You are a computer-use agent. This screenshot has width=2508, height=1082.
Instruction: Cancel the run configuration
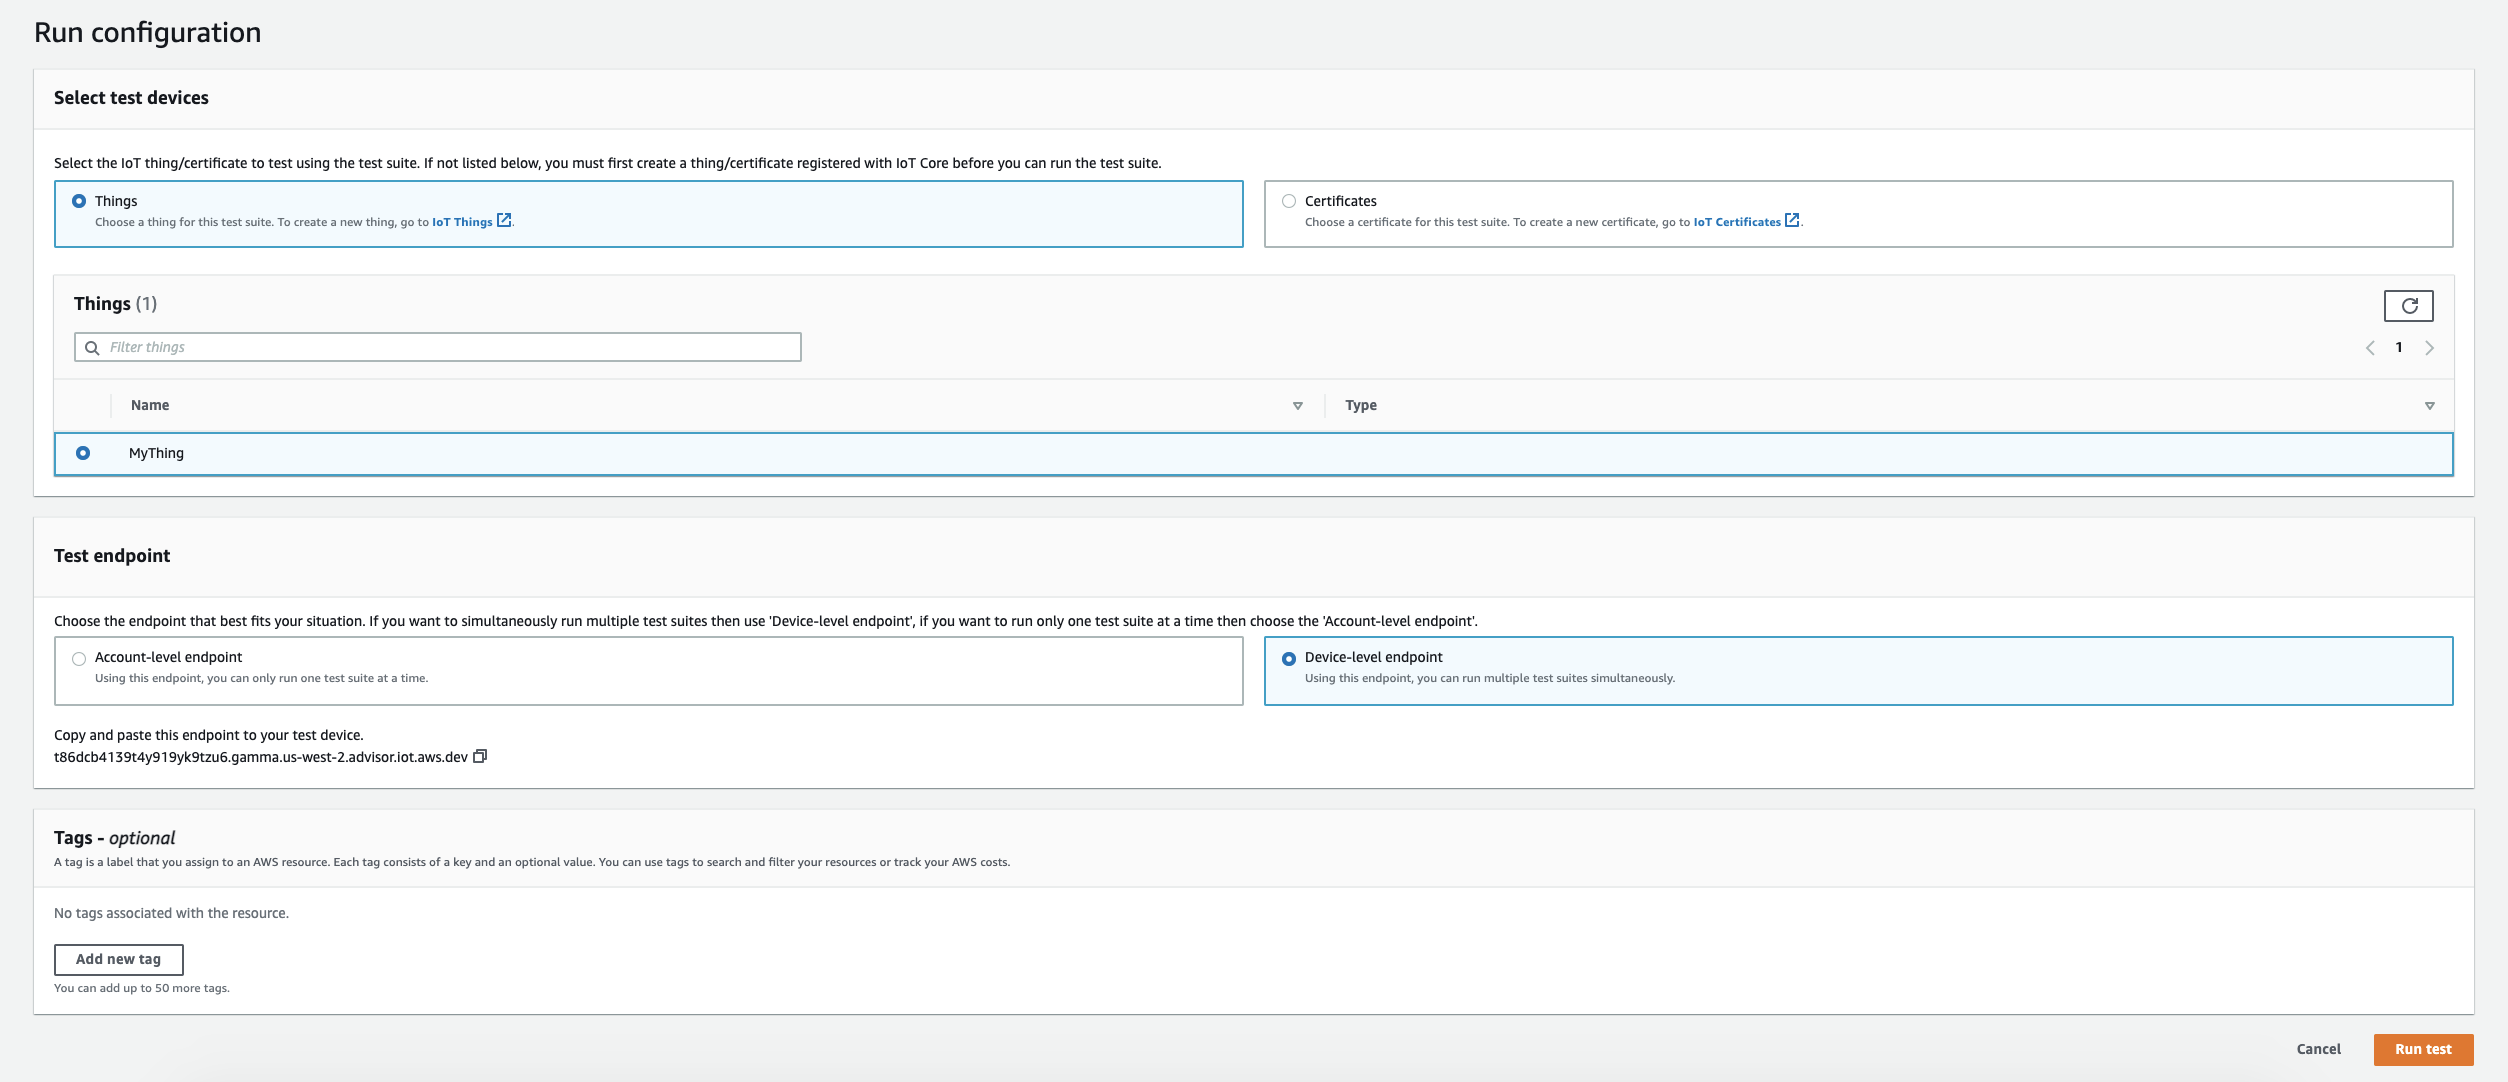[2318, 1049]
